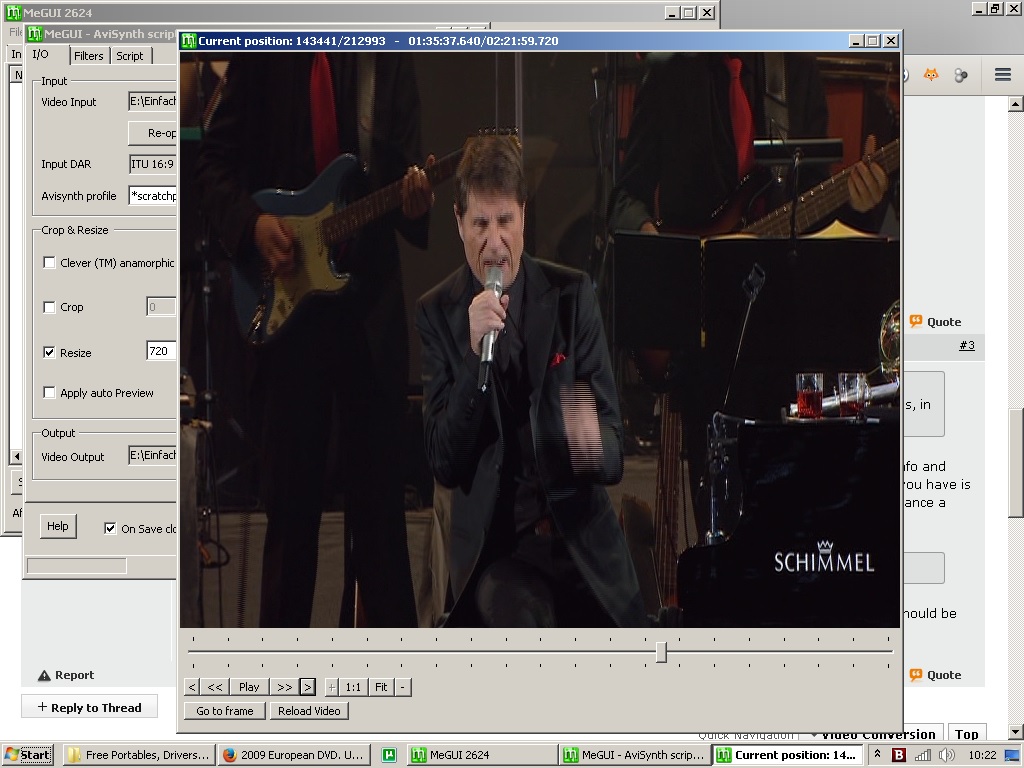1024x768 pixels.
Task: Click the green taskbar application icon
Action: pyautogui.click(x=389, y=755)
